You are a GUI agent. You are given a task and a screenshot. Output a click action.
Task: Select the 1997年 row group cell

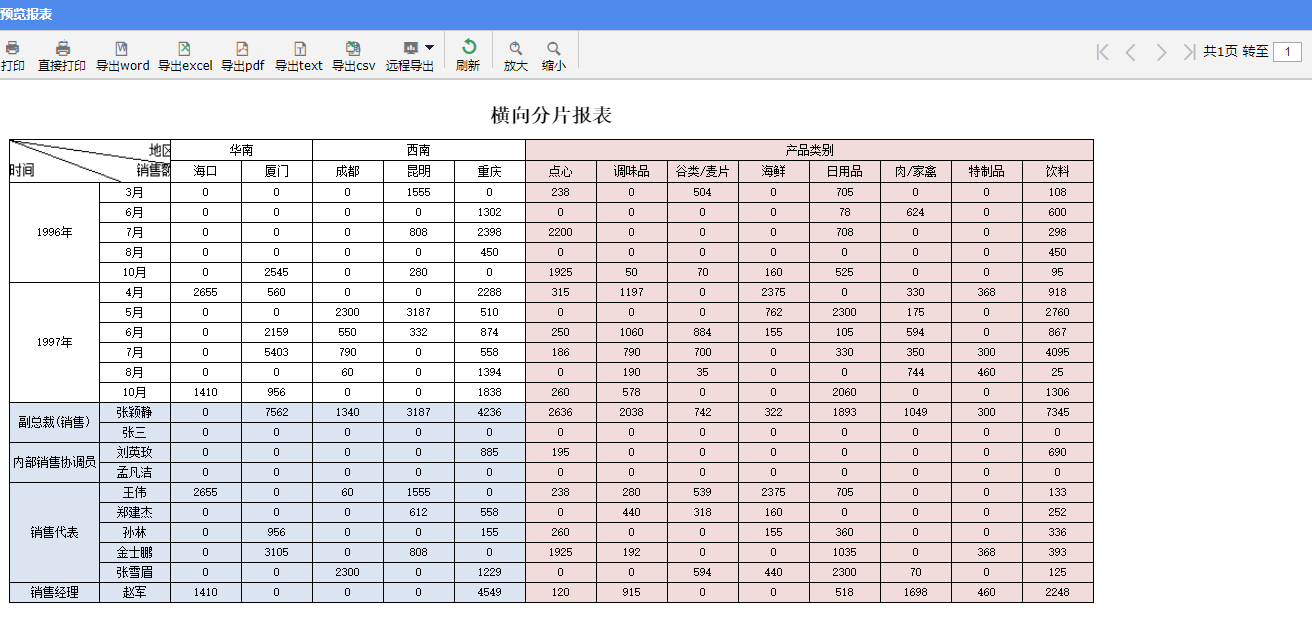click(x=54, y=342)
